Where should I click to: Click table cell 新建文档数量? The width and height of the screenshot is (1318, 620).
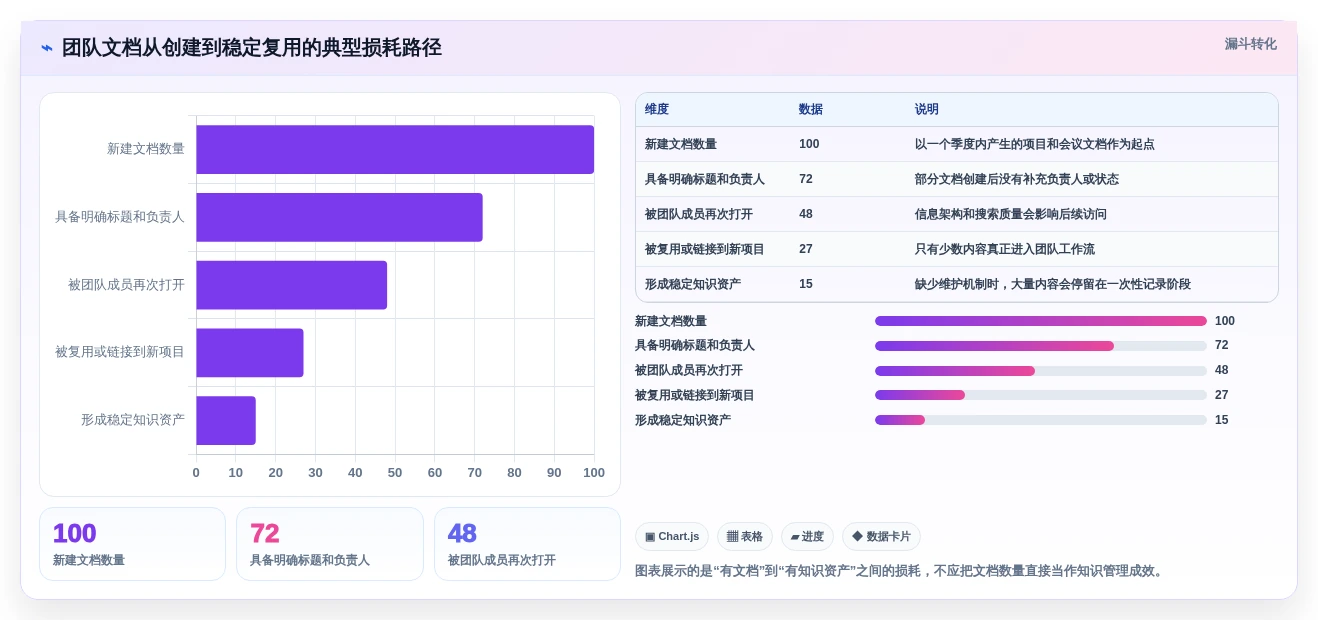click(x=681, y=144)
